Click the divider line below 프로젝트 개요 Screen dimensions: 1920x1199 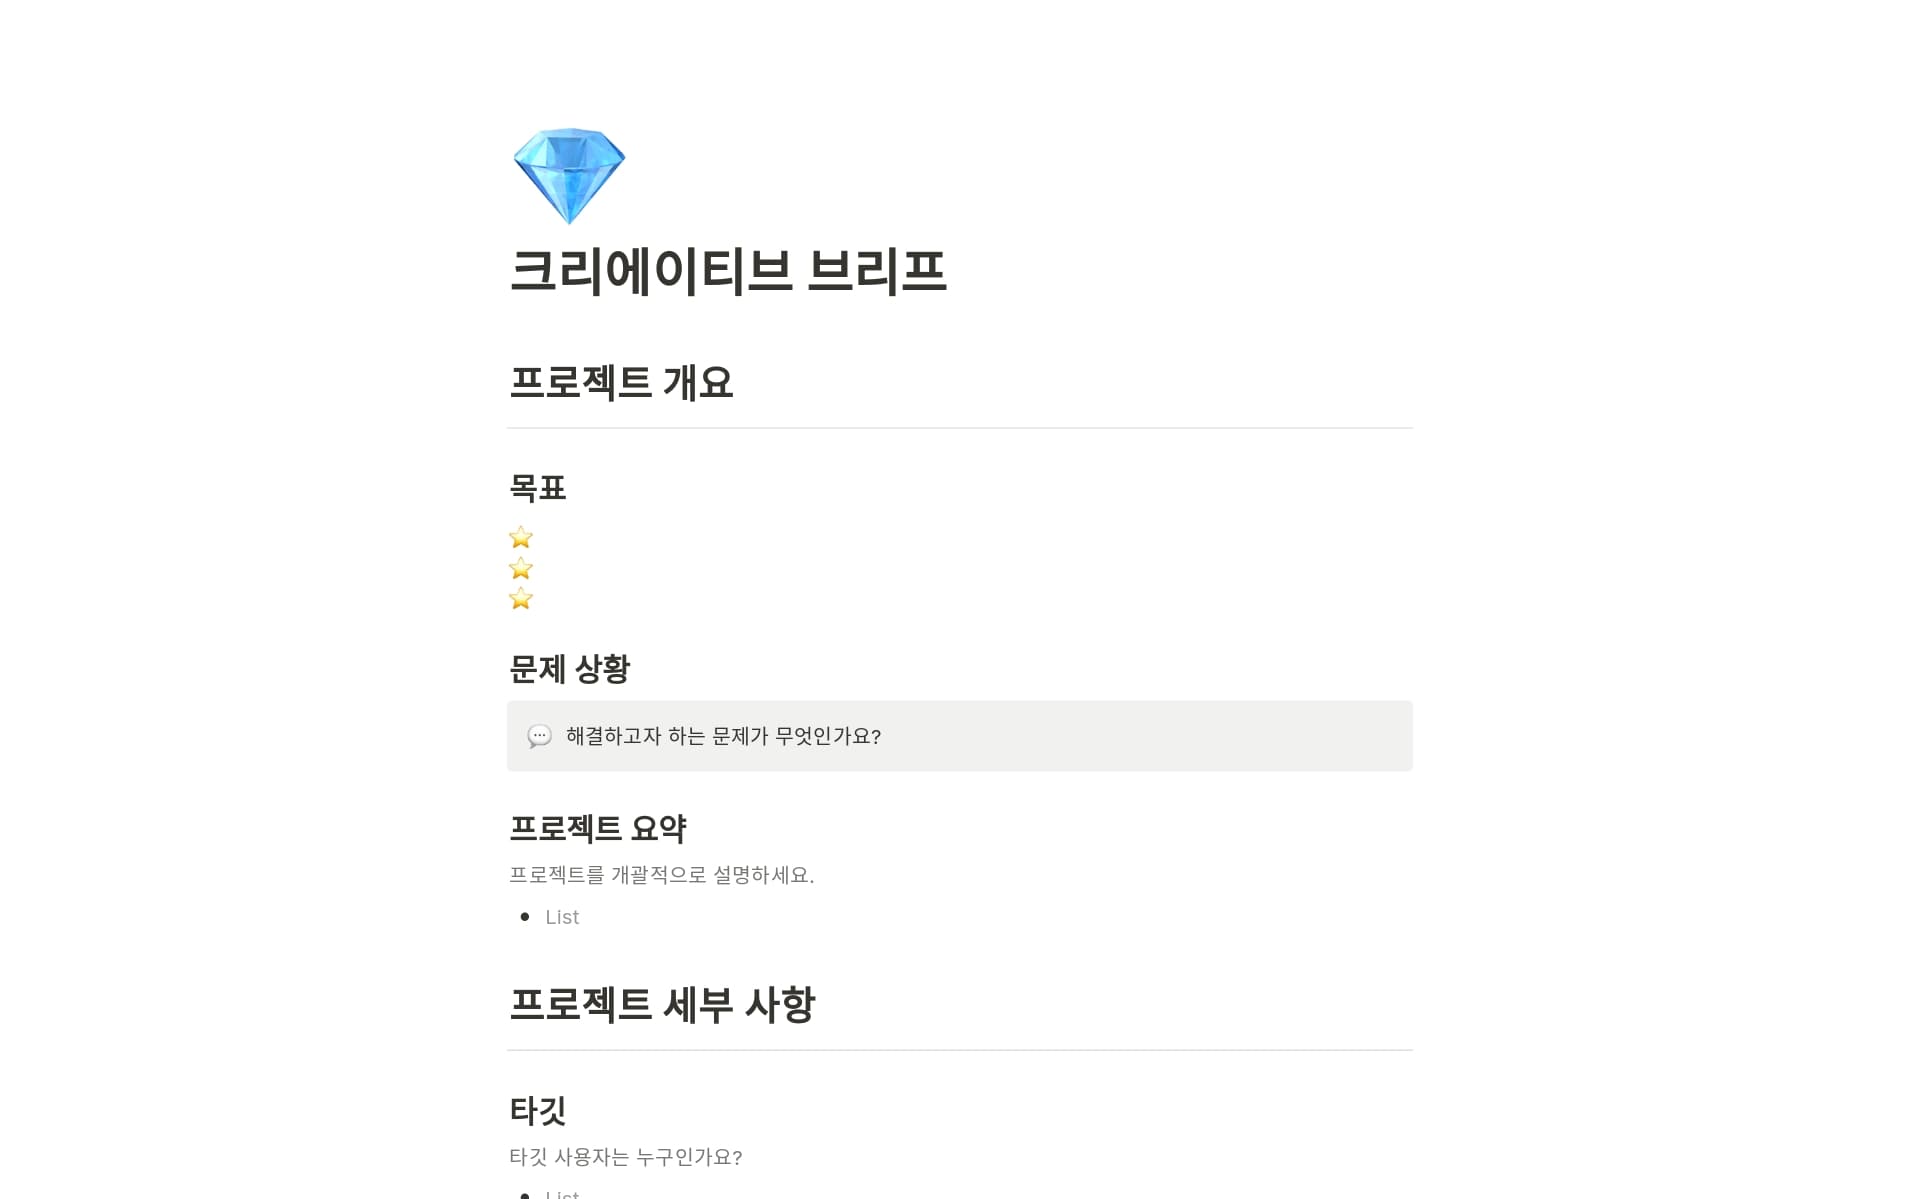pos(959,428)
